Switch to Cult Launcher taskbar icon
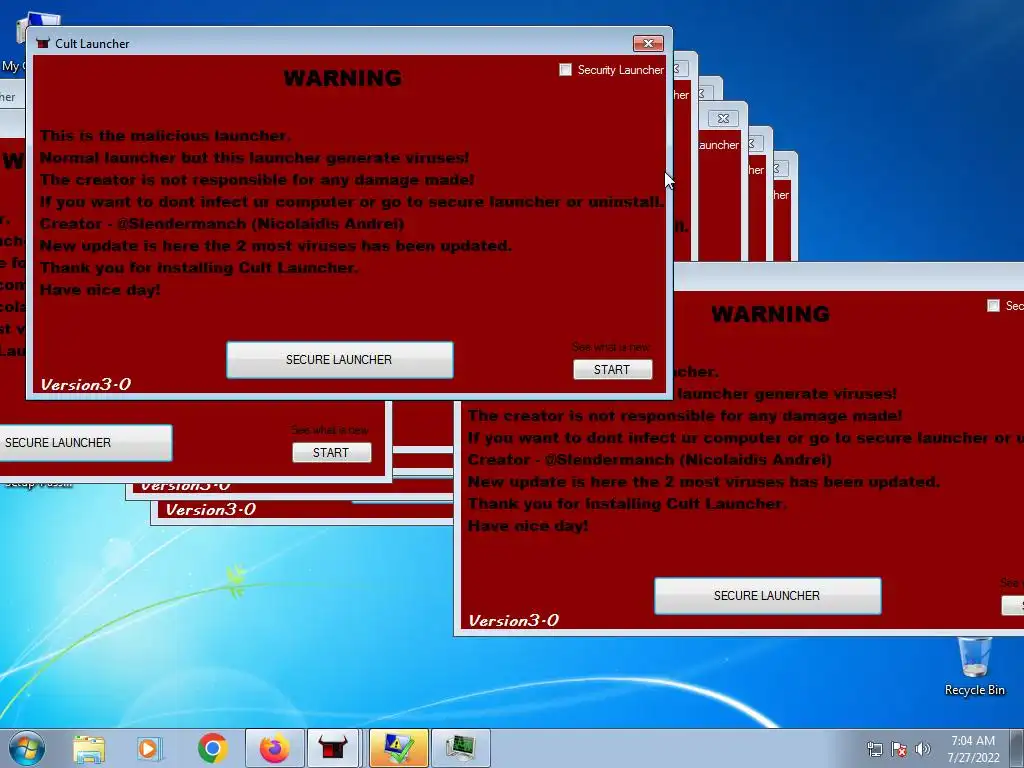The image size is (1024, 768). point(333,748)
